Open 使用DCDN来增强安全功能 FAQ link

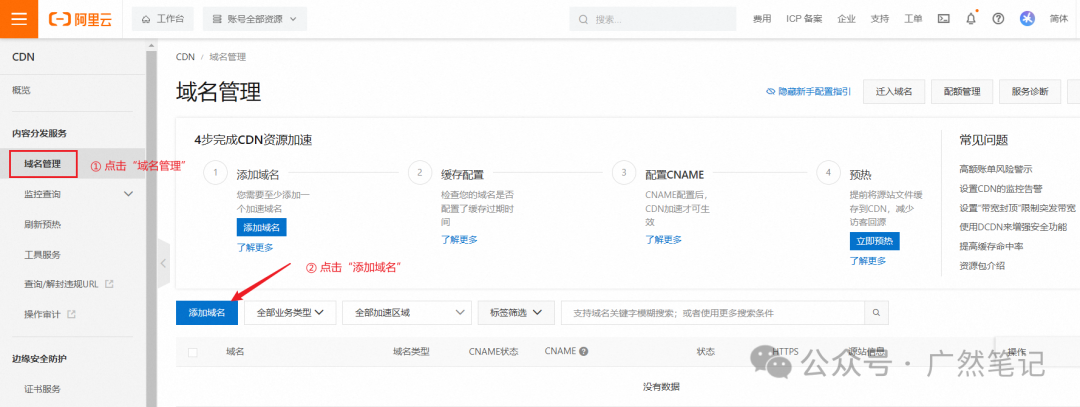tap(1013, 227)
